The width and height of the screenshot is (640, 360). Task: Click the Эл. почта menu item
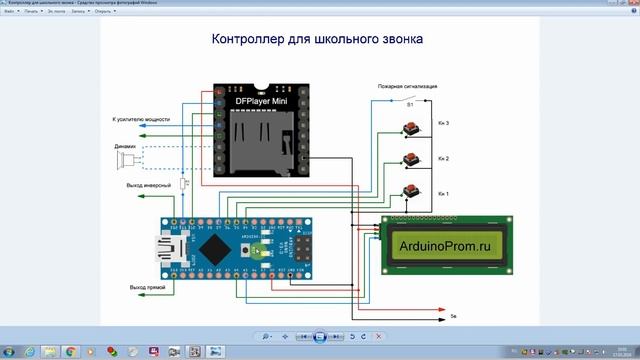56,11
